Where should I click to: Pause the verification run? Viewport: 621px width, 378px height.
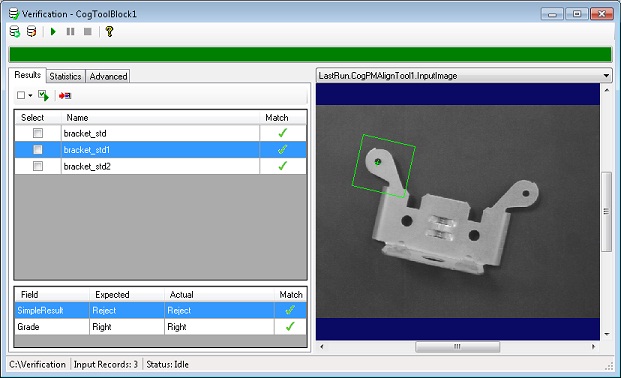[70, 31]
